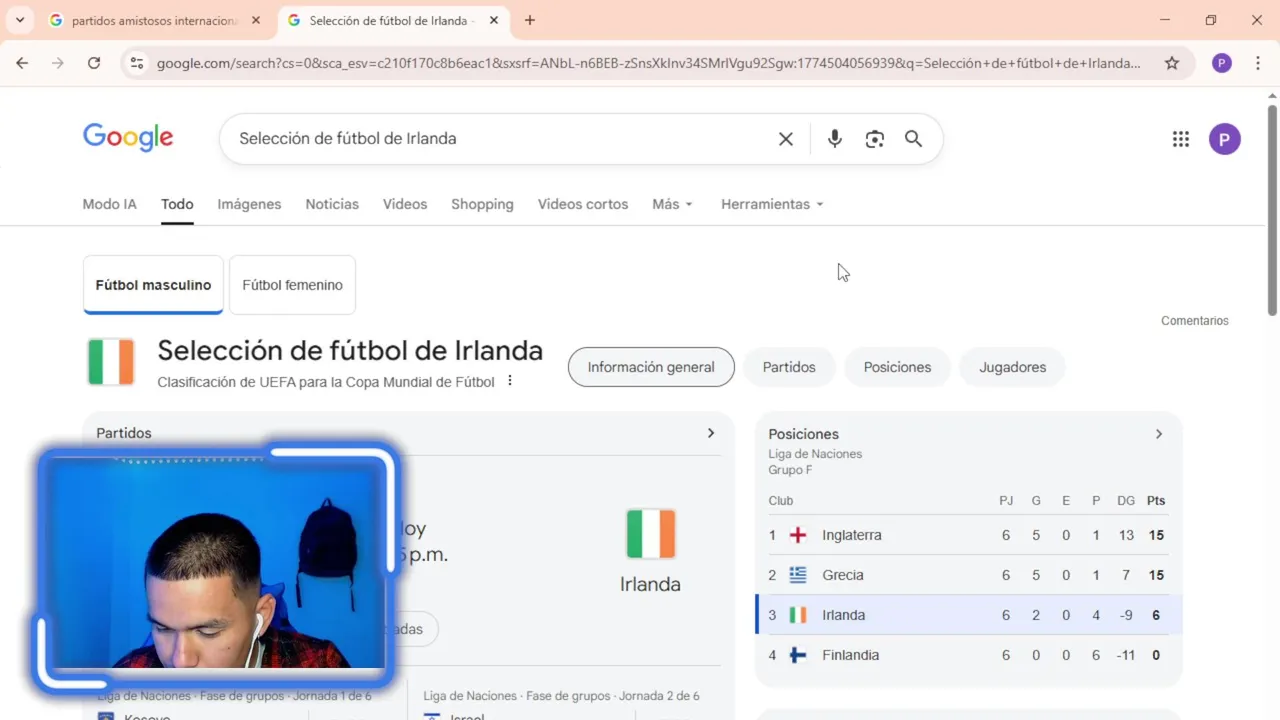Switch to 'partidos amistosos internacionales' tab
Image resolution: width=1280 pixels, height=720 pixels.
coord(155,20)
